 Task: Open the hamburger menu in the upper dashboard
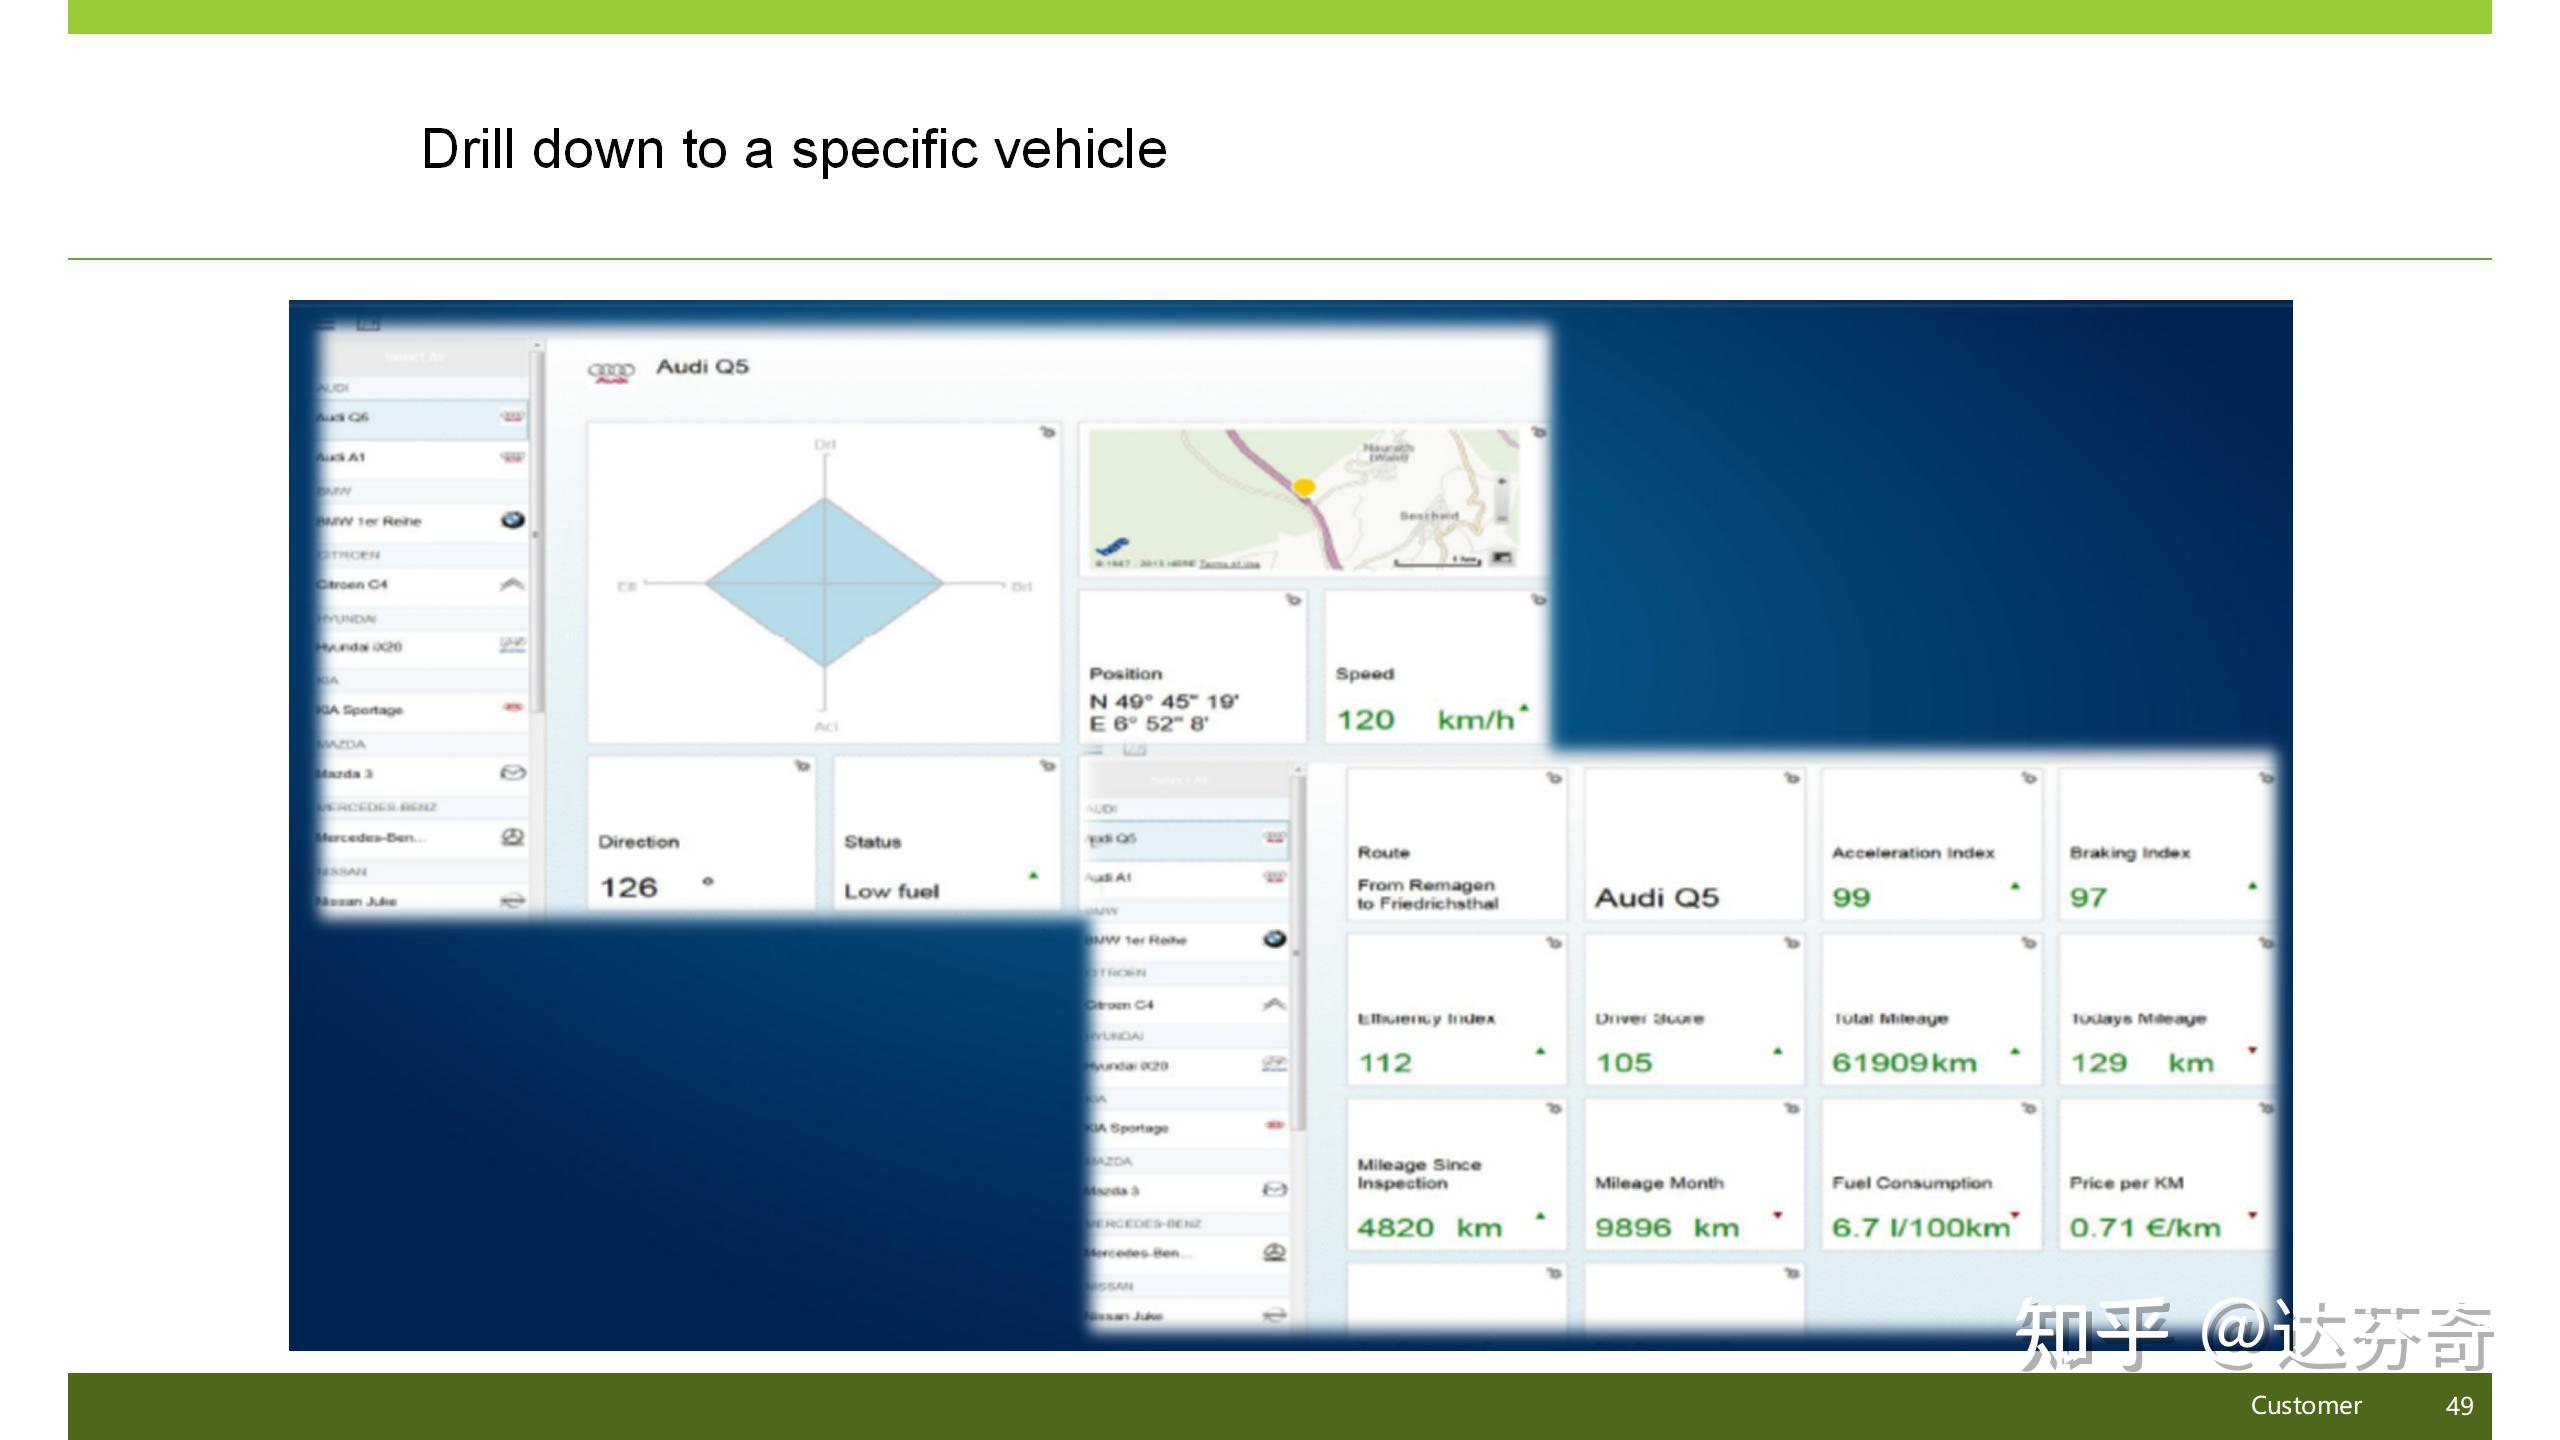(x=324, y=323)
